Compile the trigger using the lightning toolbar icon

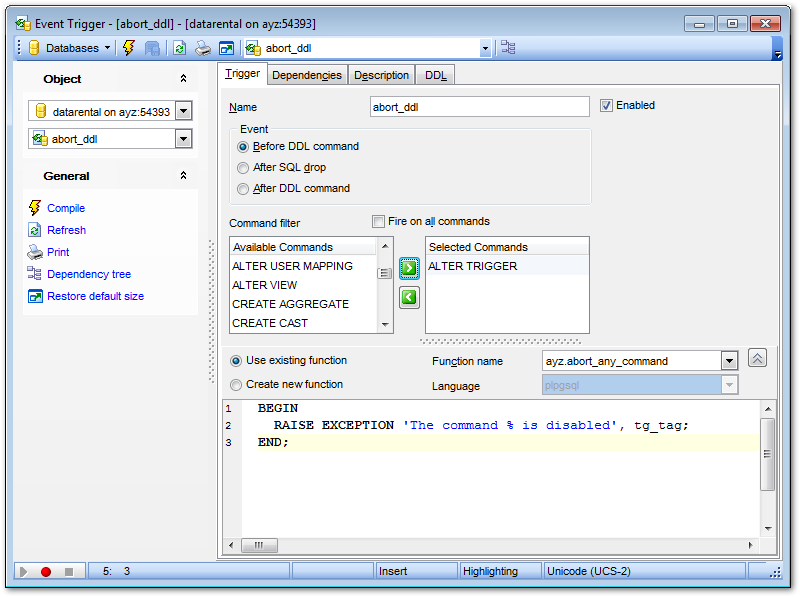[x=128, y=47]
